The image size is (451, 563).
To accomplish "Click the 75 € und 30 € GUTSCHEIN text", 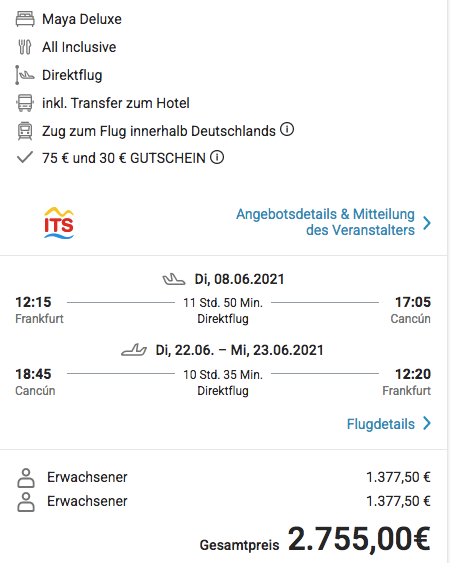I will (124, 158).
